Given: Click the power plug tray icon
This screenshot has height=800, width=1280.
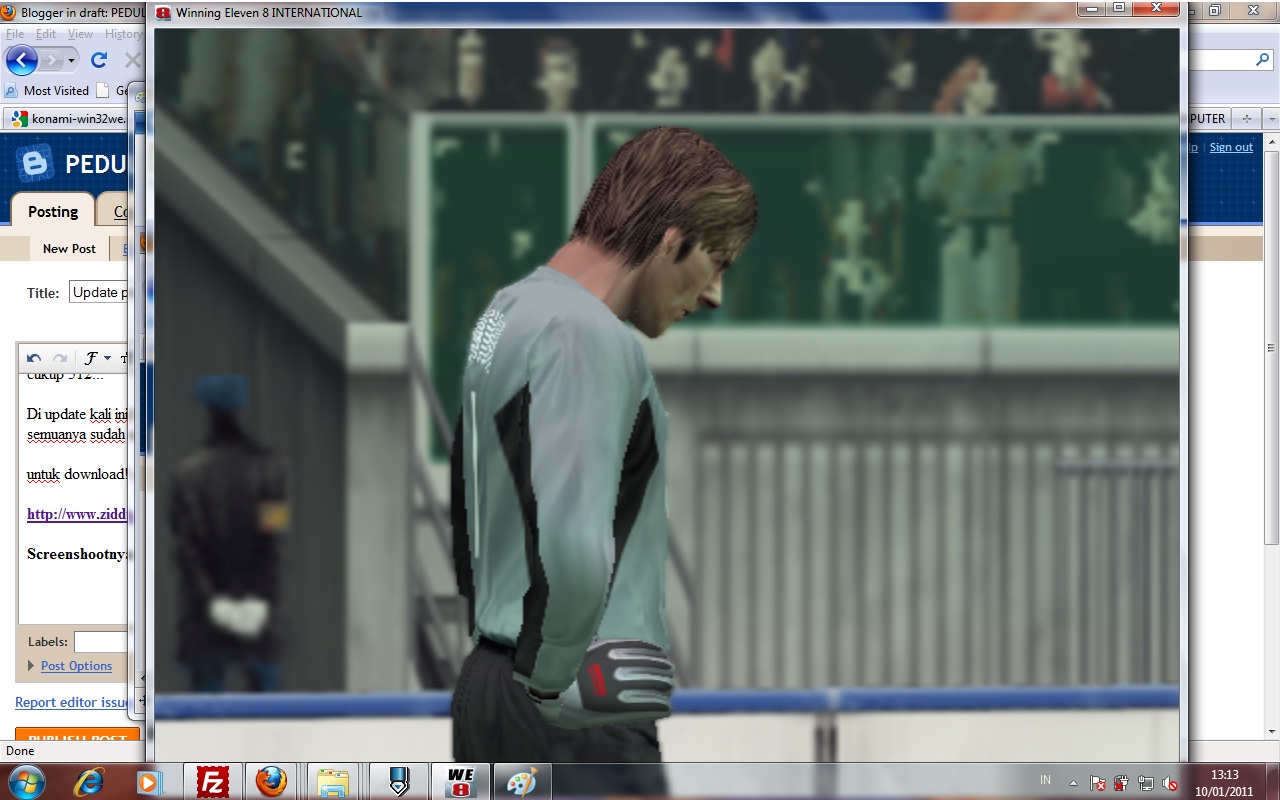Looking at the screenshot, I should click(1122, 784).
